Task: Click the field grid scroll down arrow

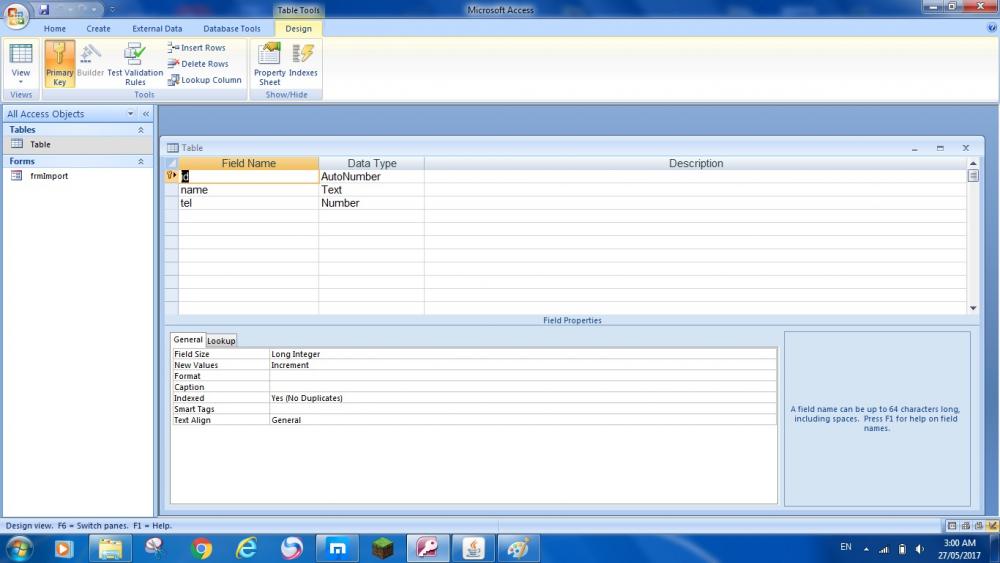Action: click(x=973, y=309)
